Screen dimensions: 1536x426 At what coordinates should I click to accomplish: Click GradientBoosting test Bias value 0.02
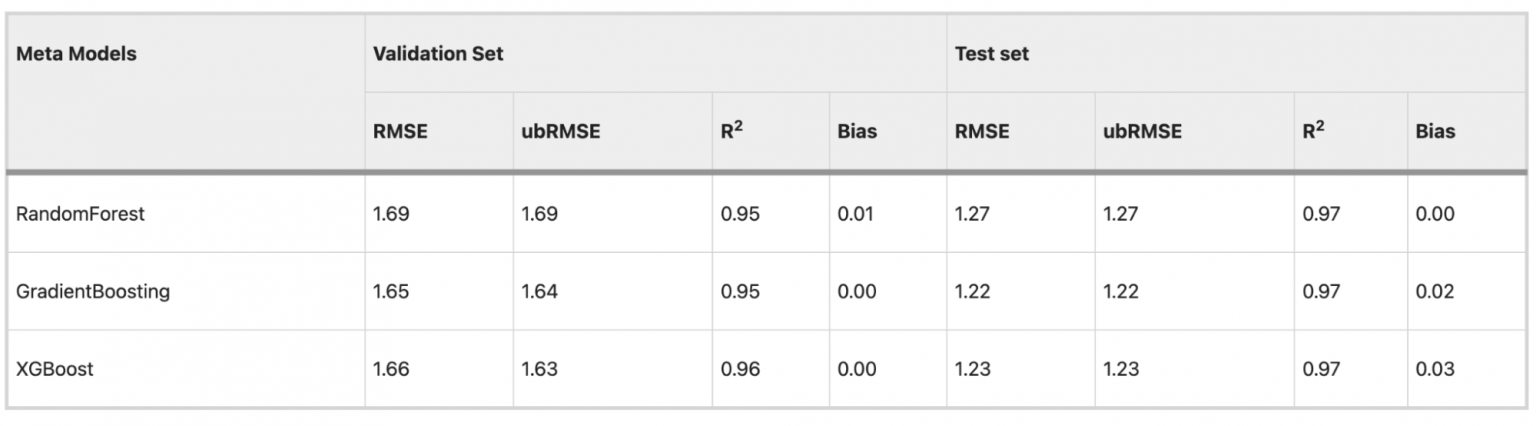[x=1435, y=292]
